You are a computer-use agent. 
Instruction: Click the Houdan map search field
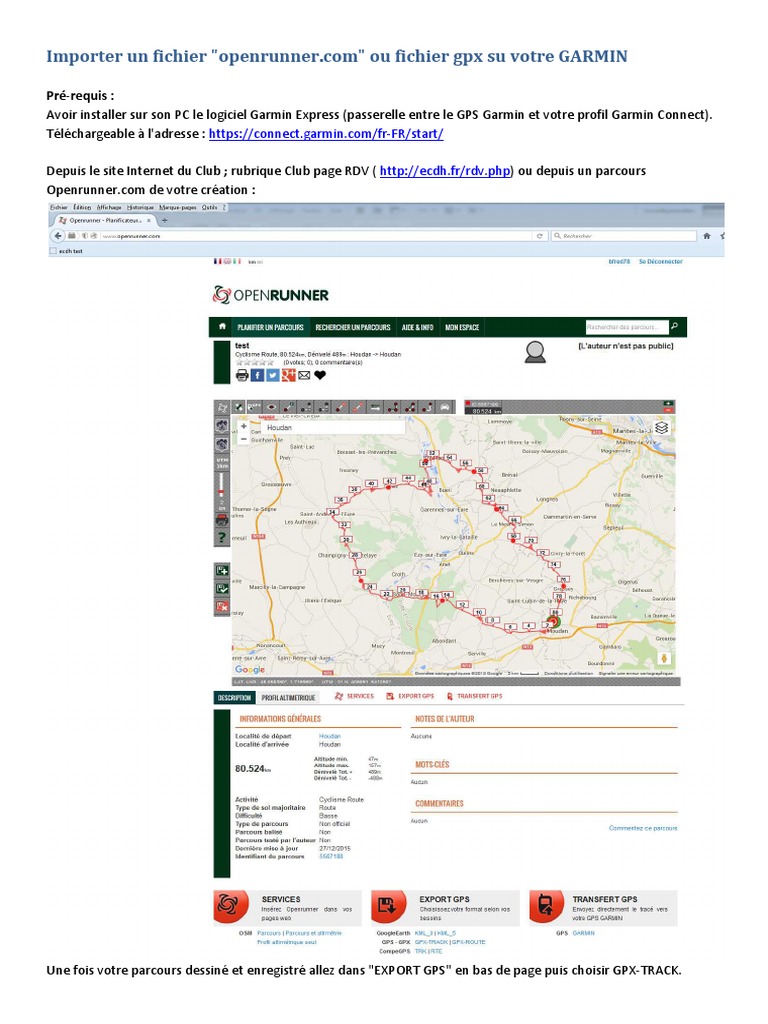[333, 427]
